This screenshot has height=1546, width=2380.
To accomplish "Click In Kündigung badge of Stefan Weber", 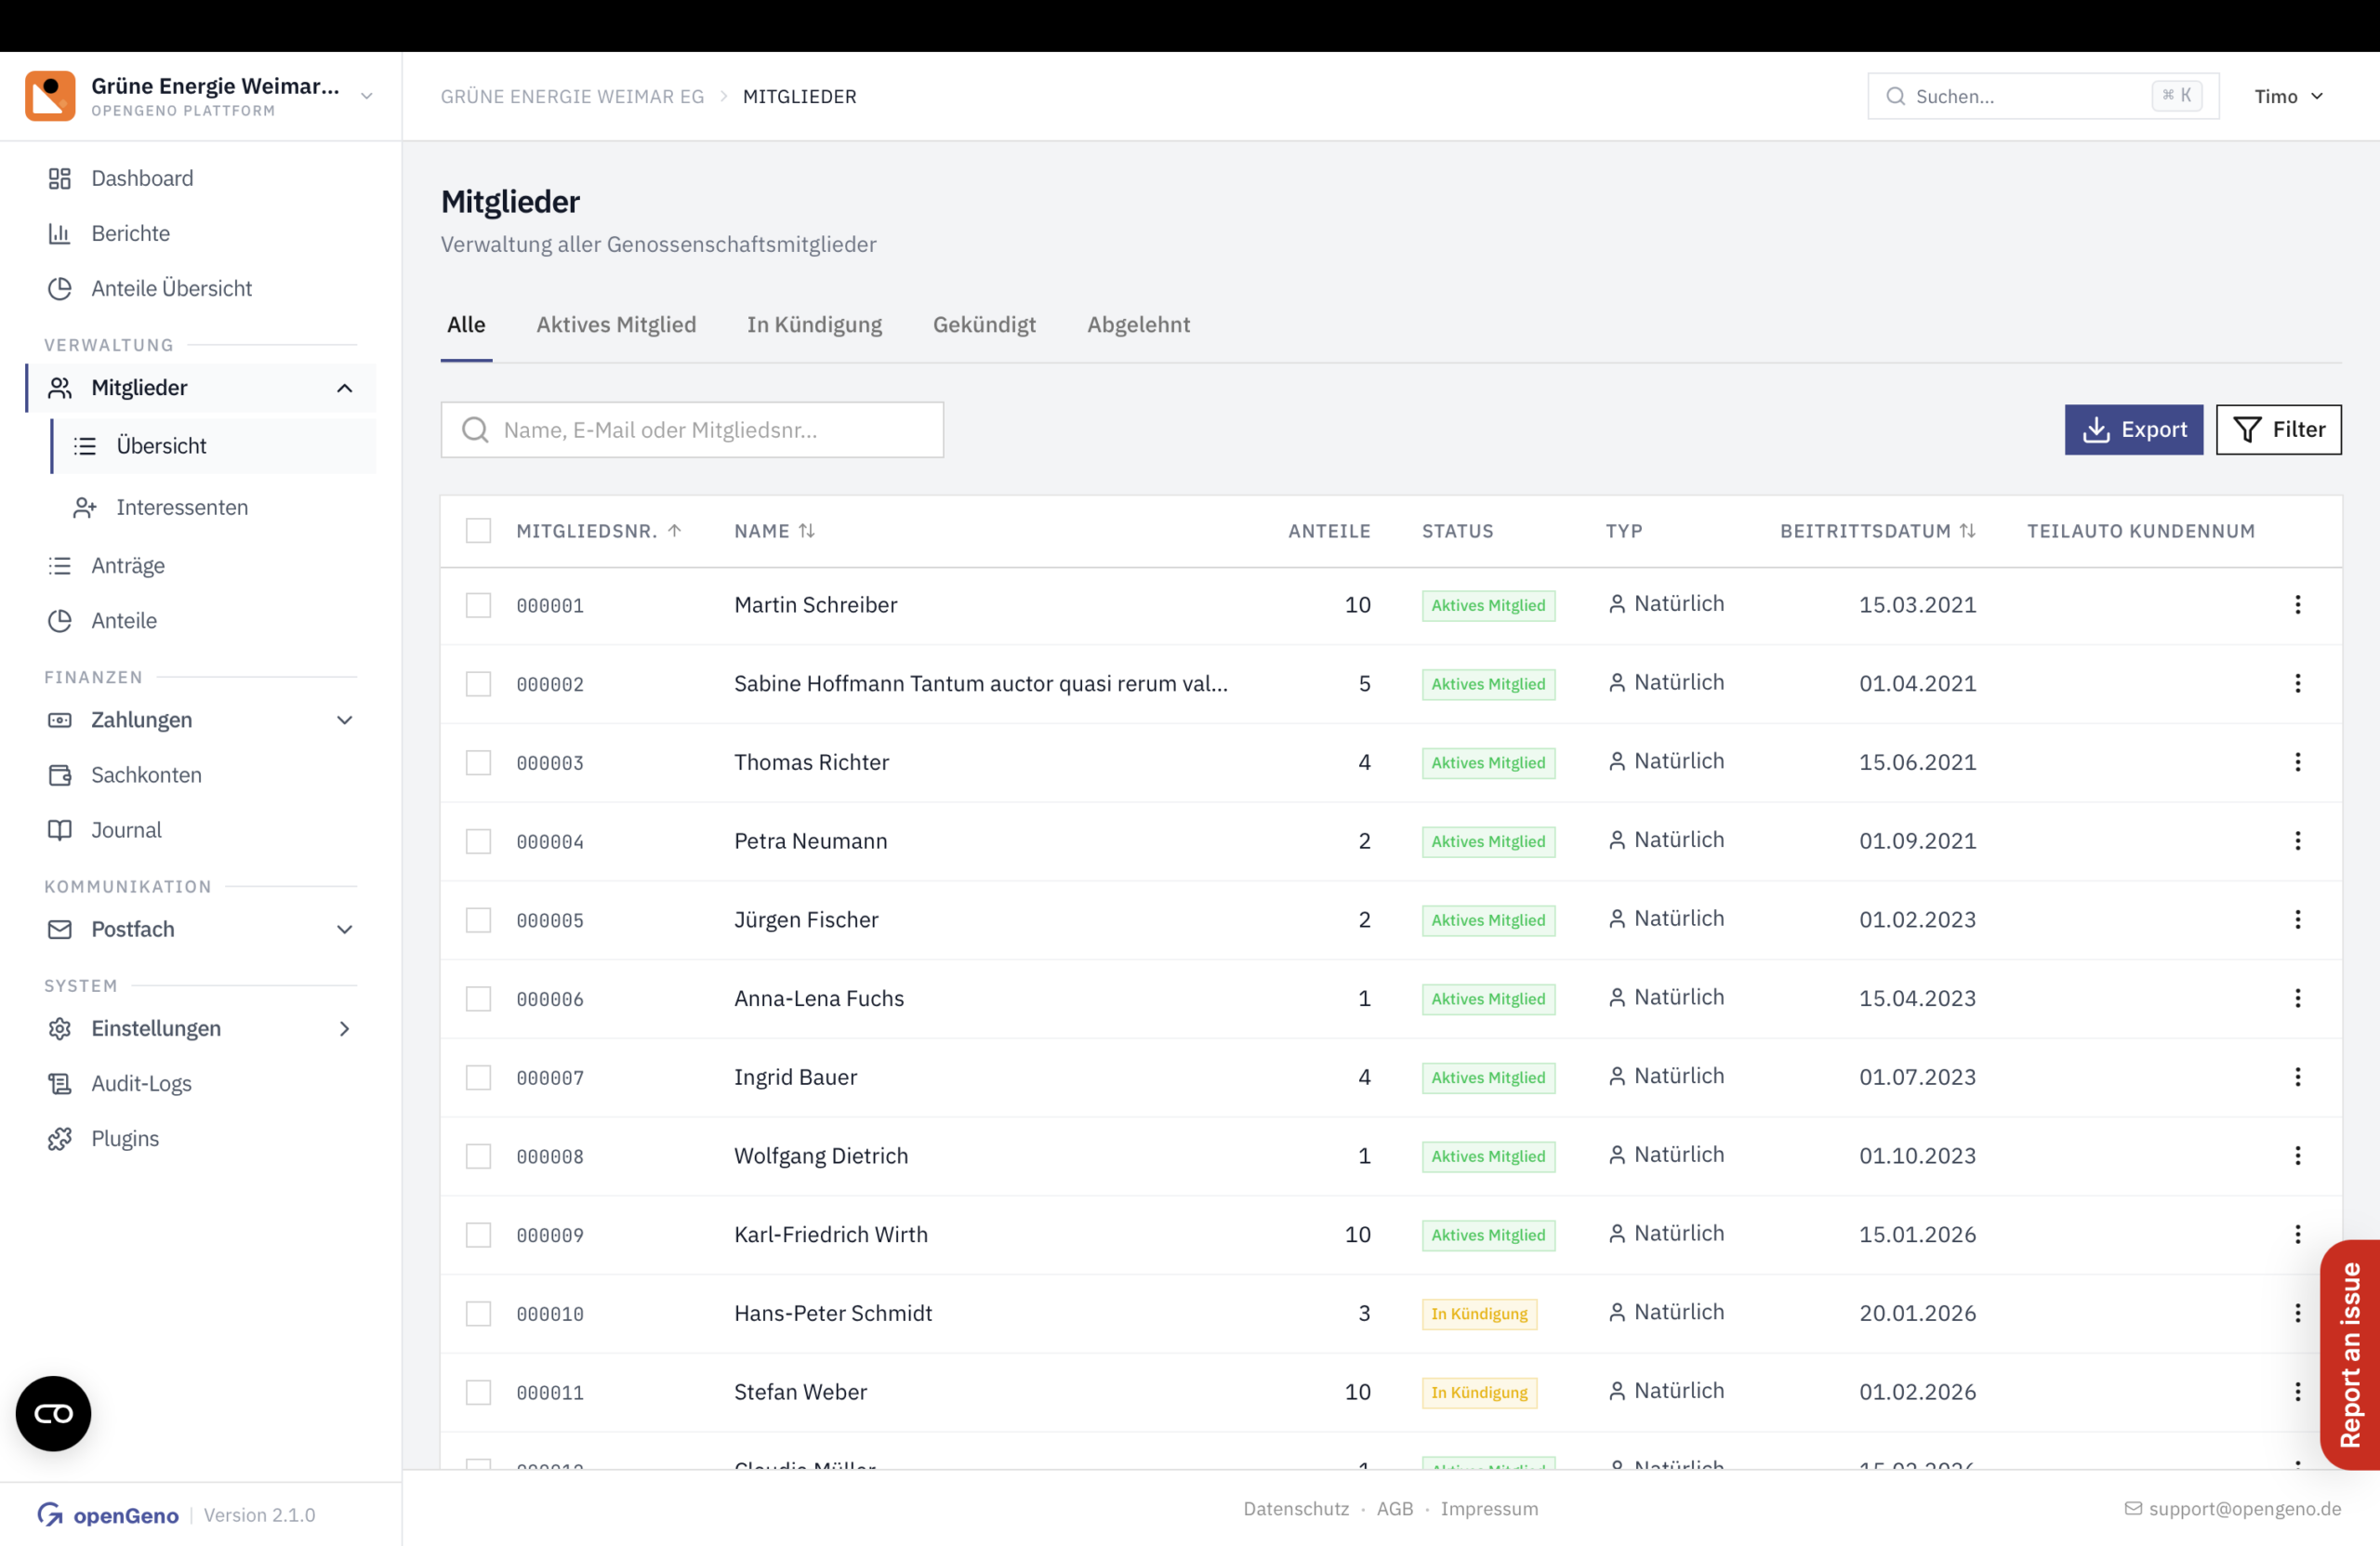I will click(x=1479, y=1392).
